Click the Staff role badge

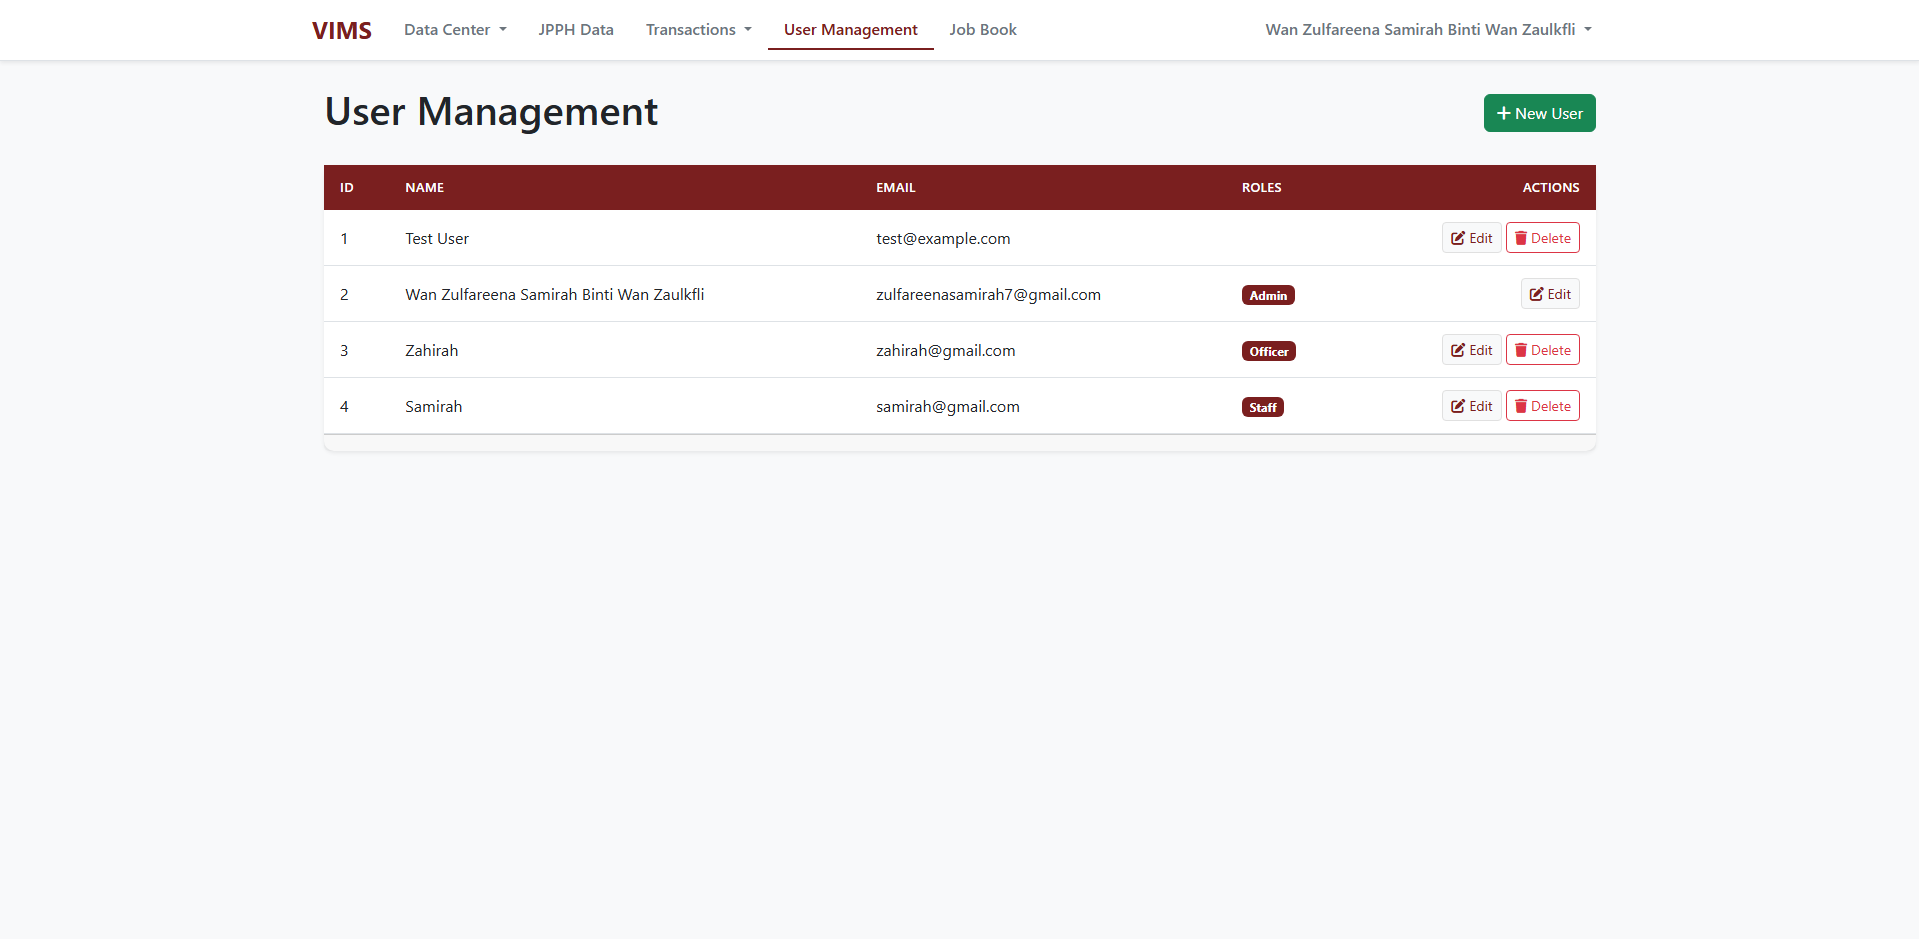(x=1262, y=407)
